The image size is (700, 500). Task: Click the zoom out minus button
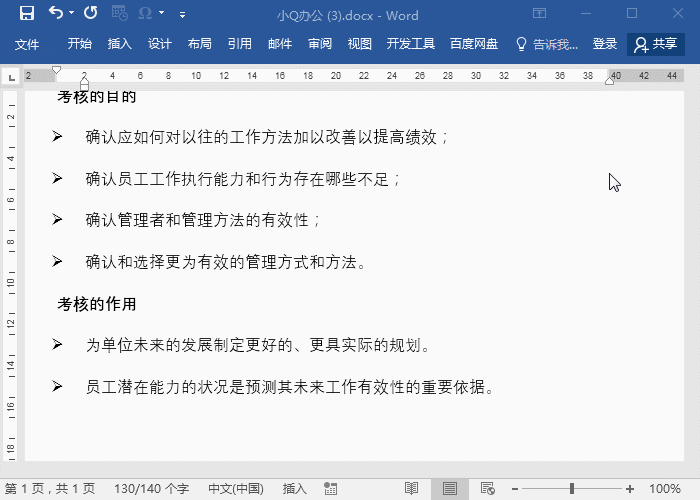(515, 489)
